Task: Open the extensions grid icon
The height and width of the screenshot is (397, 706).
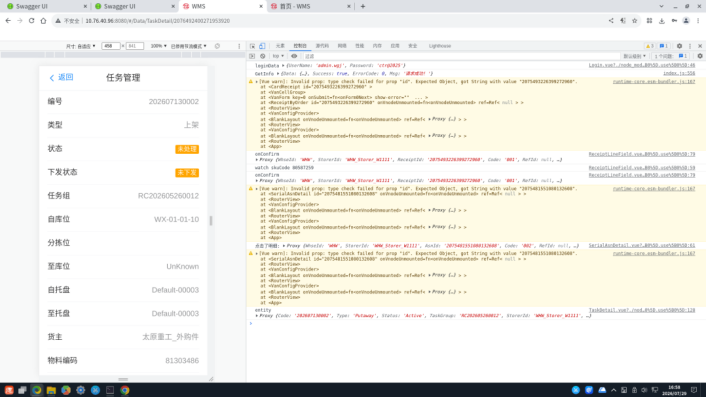Action: pos(649,21)
